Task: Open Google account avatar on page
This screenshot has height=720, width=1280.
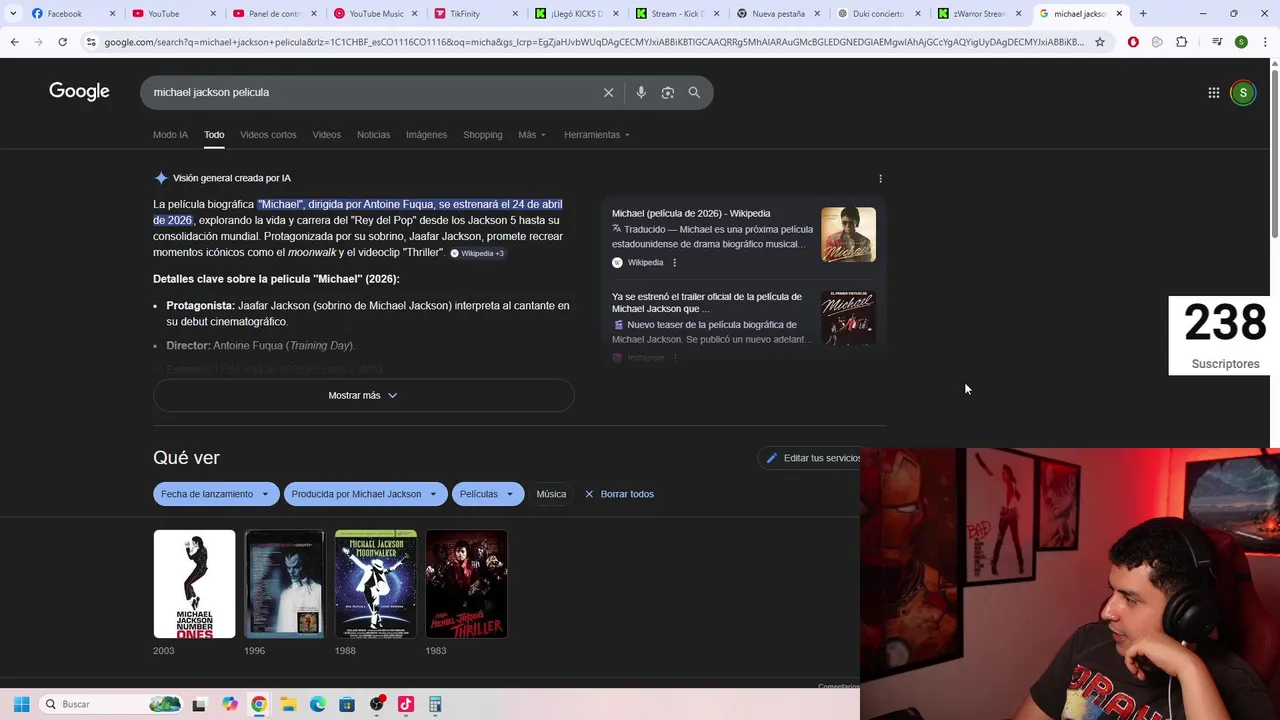Action: click(x=1243, y=92)
